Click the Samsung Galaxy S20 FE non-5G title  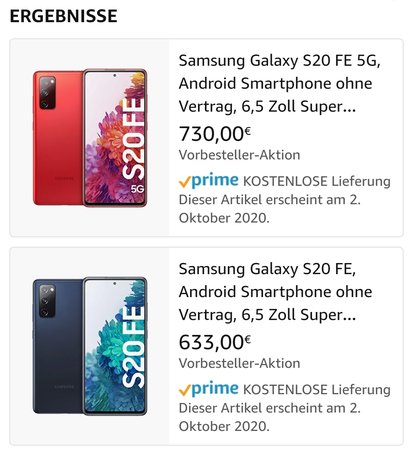coord(275,292)
